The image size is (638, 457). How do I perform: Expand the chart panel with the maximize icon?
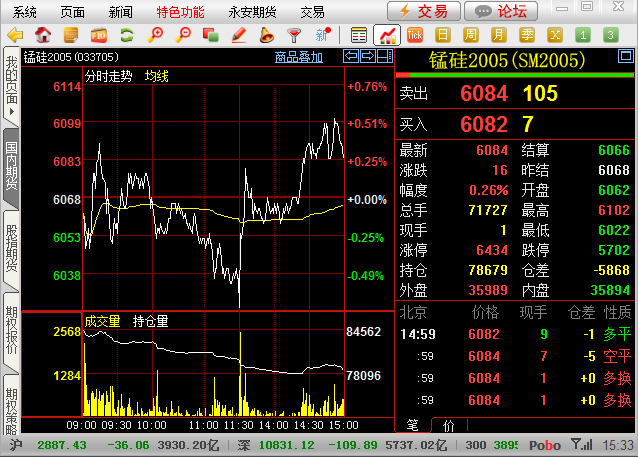click(x=381, y=57)
